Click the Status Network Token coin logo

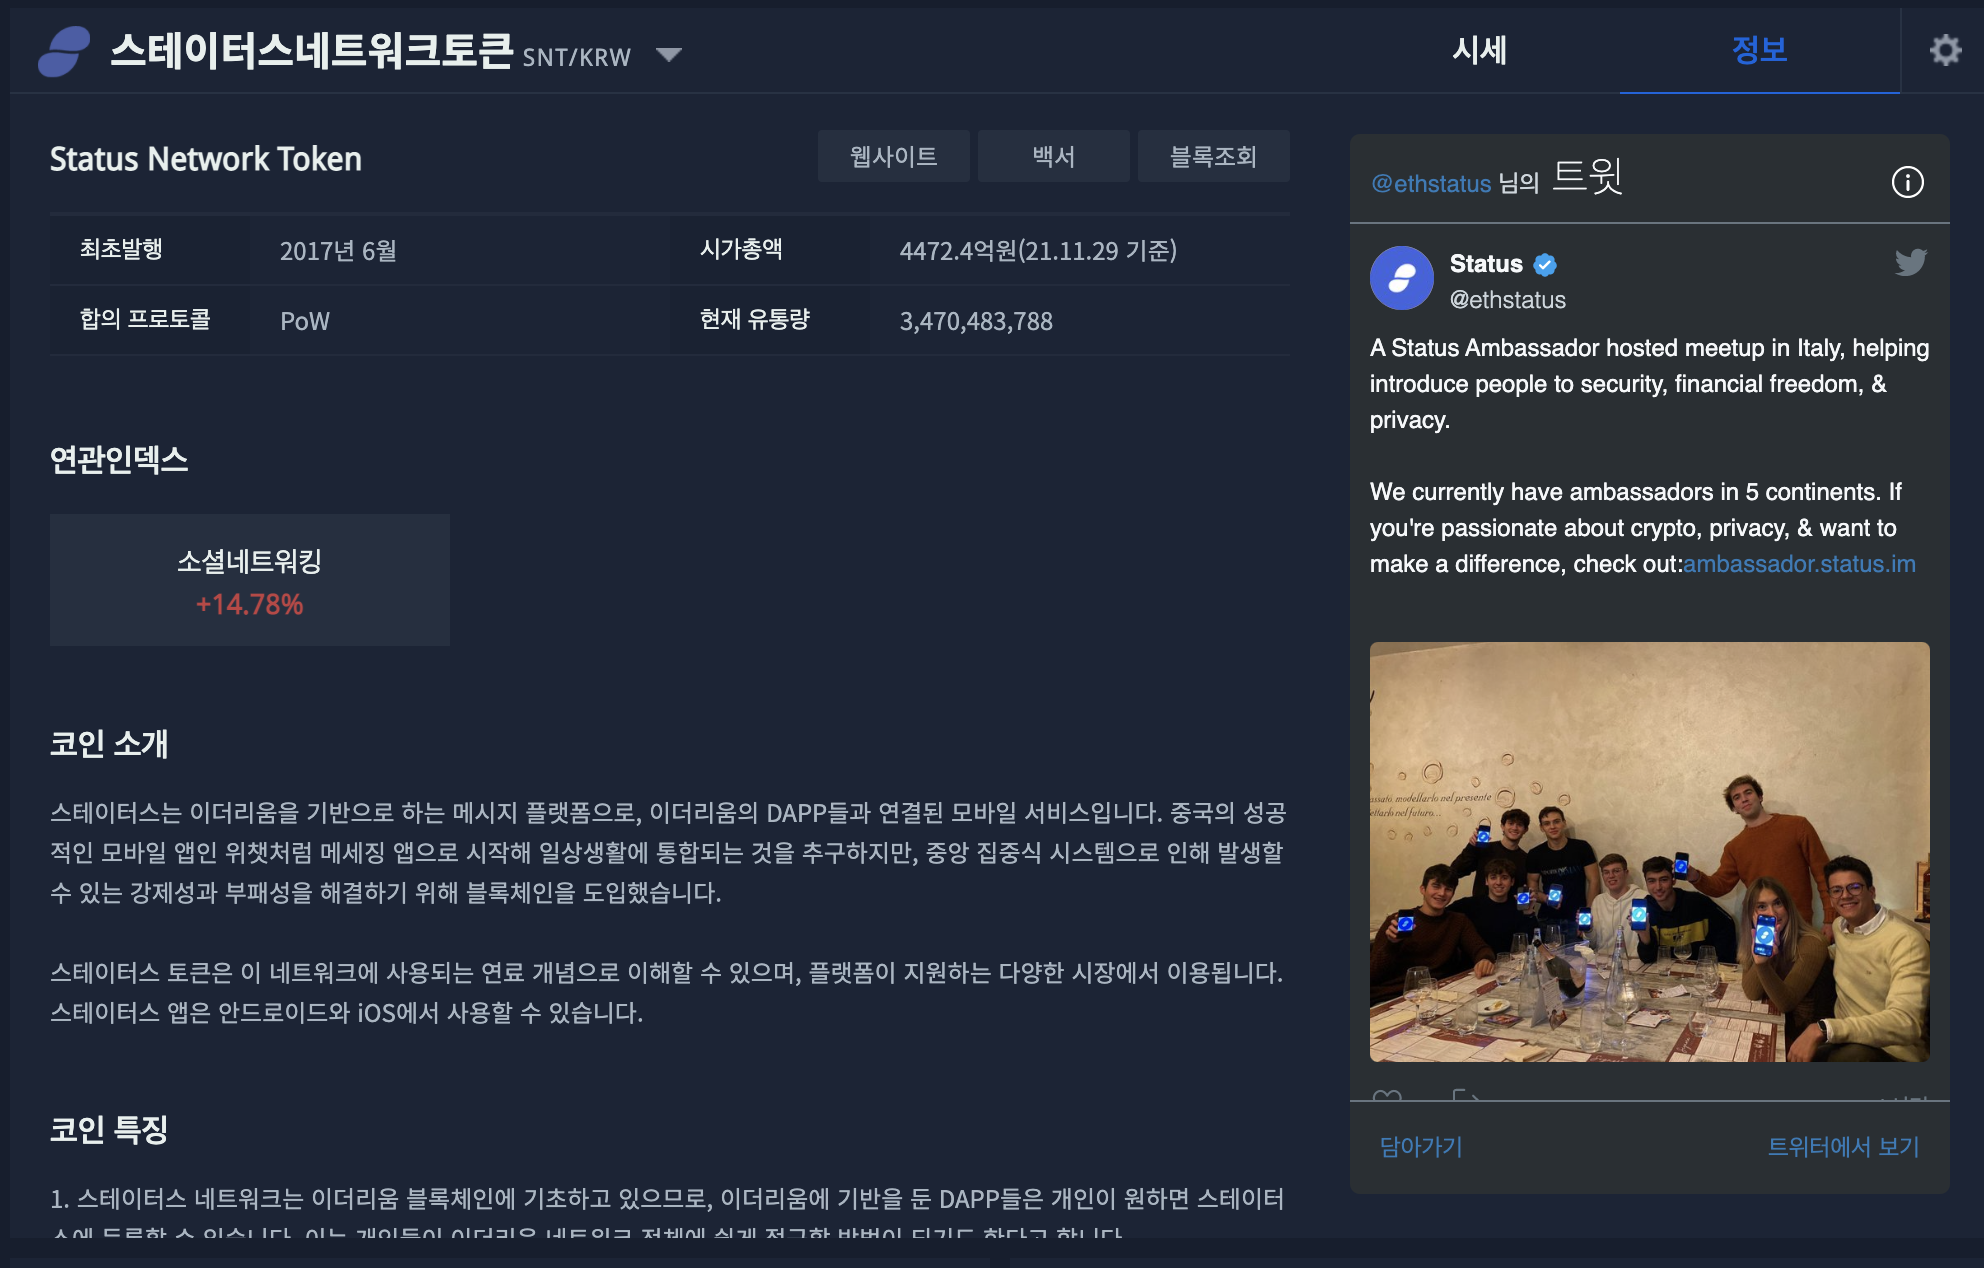pos(64,51)
